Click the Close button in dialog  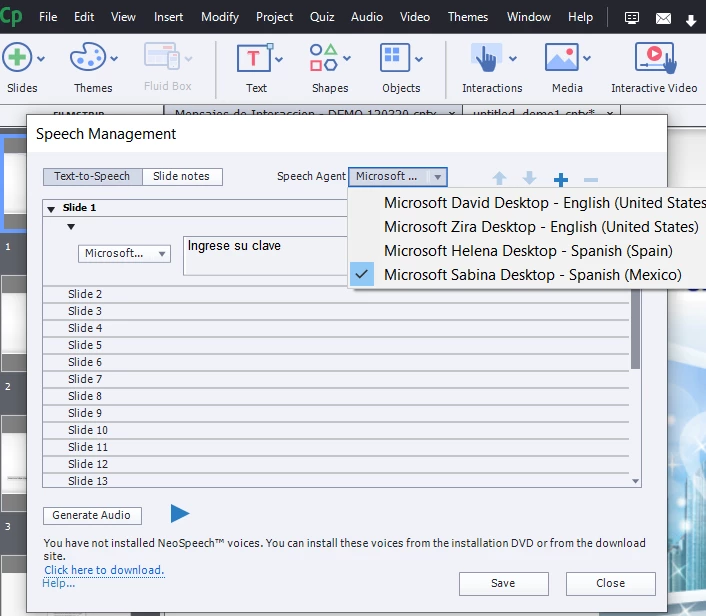(611, 584)
